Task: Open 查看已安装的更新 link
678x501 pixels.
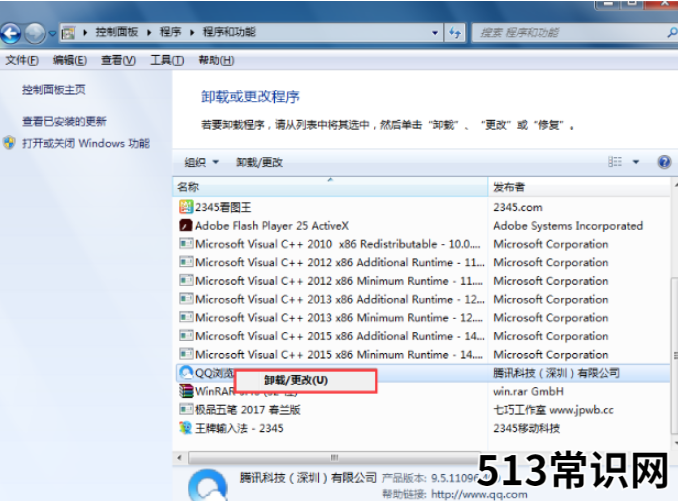Action: coord(64,121)
